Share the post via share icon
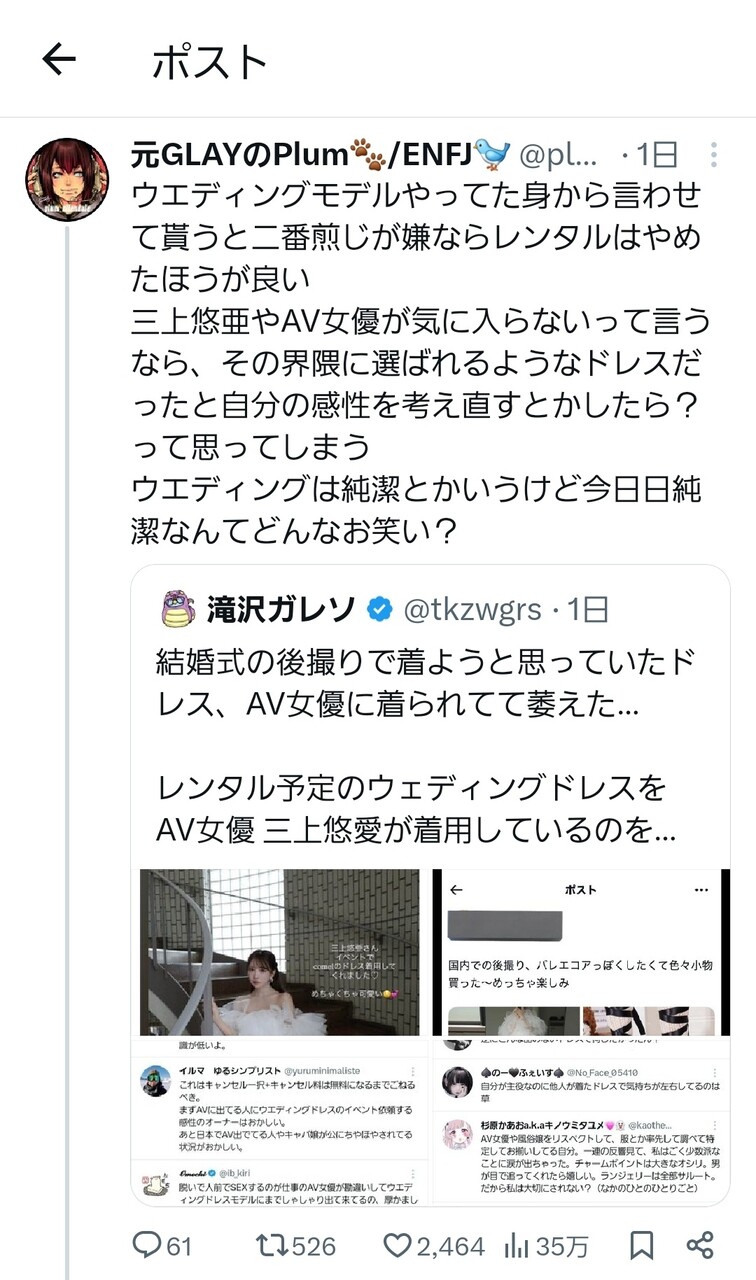This screenshot has height=1280, width=756. 700,1245
